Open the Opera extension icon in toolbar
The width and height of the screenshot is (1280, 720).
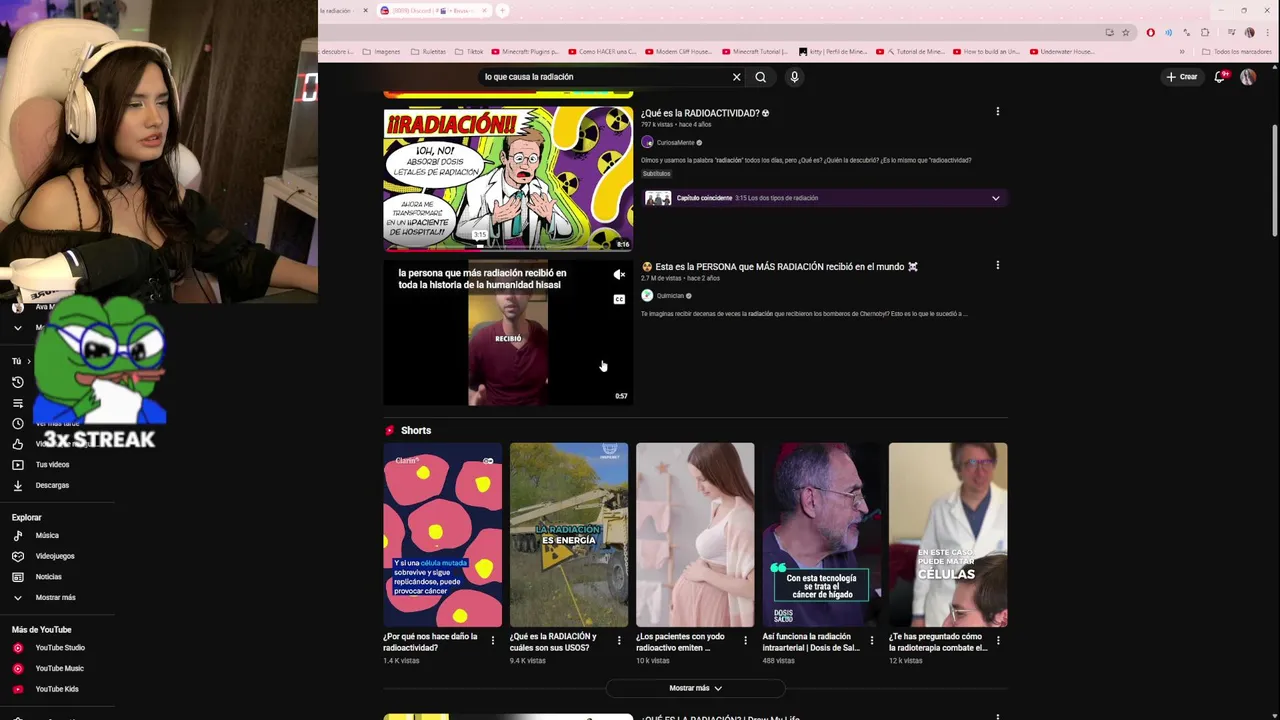(x=1150, y=32)
